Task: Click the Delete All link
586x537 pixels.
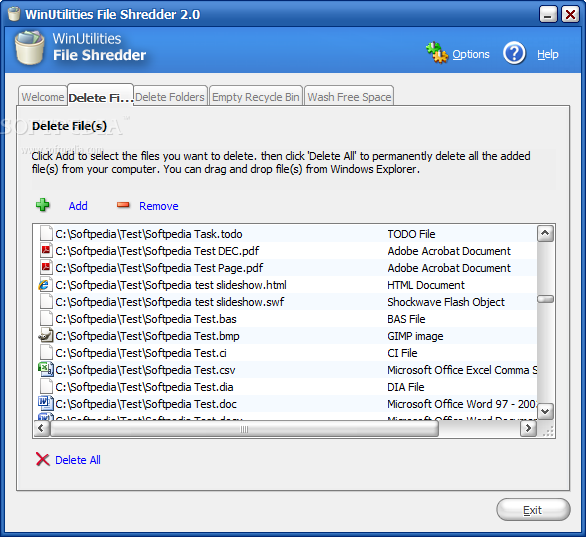Action: [78, 460]
